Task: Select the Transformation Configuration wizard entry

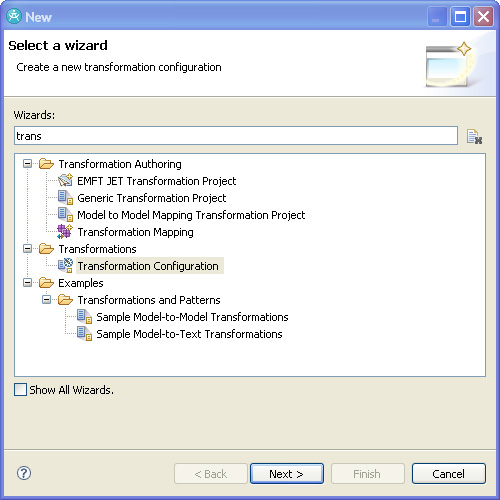Action: 148,266
